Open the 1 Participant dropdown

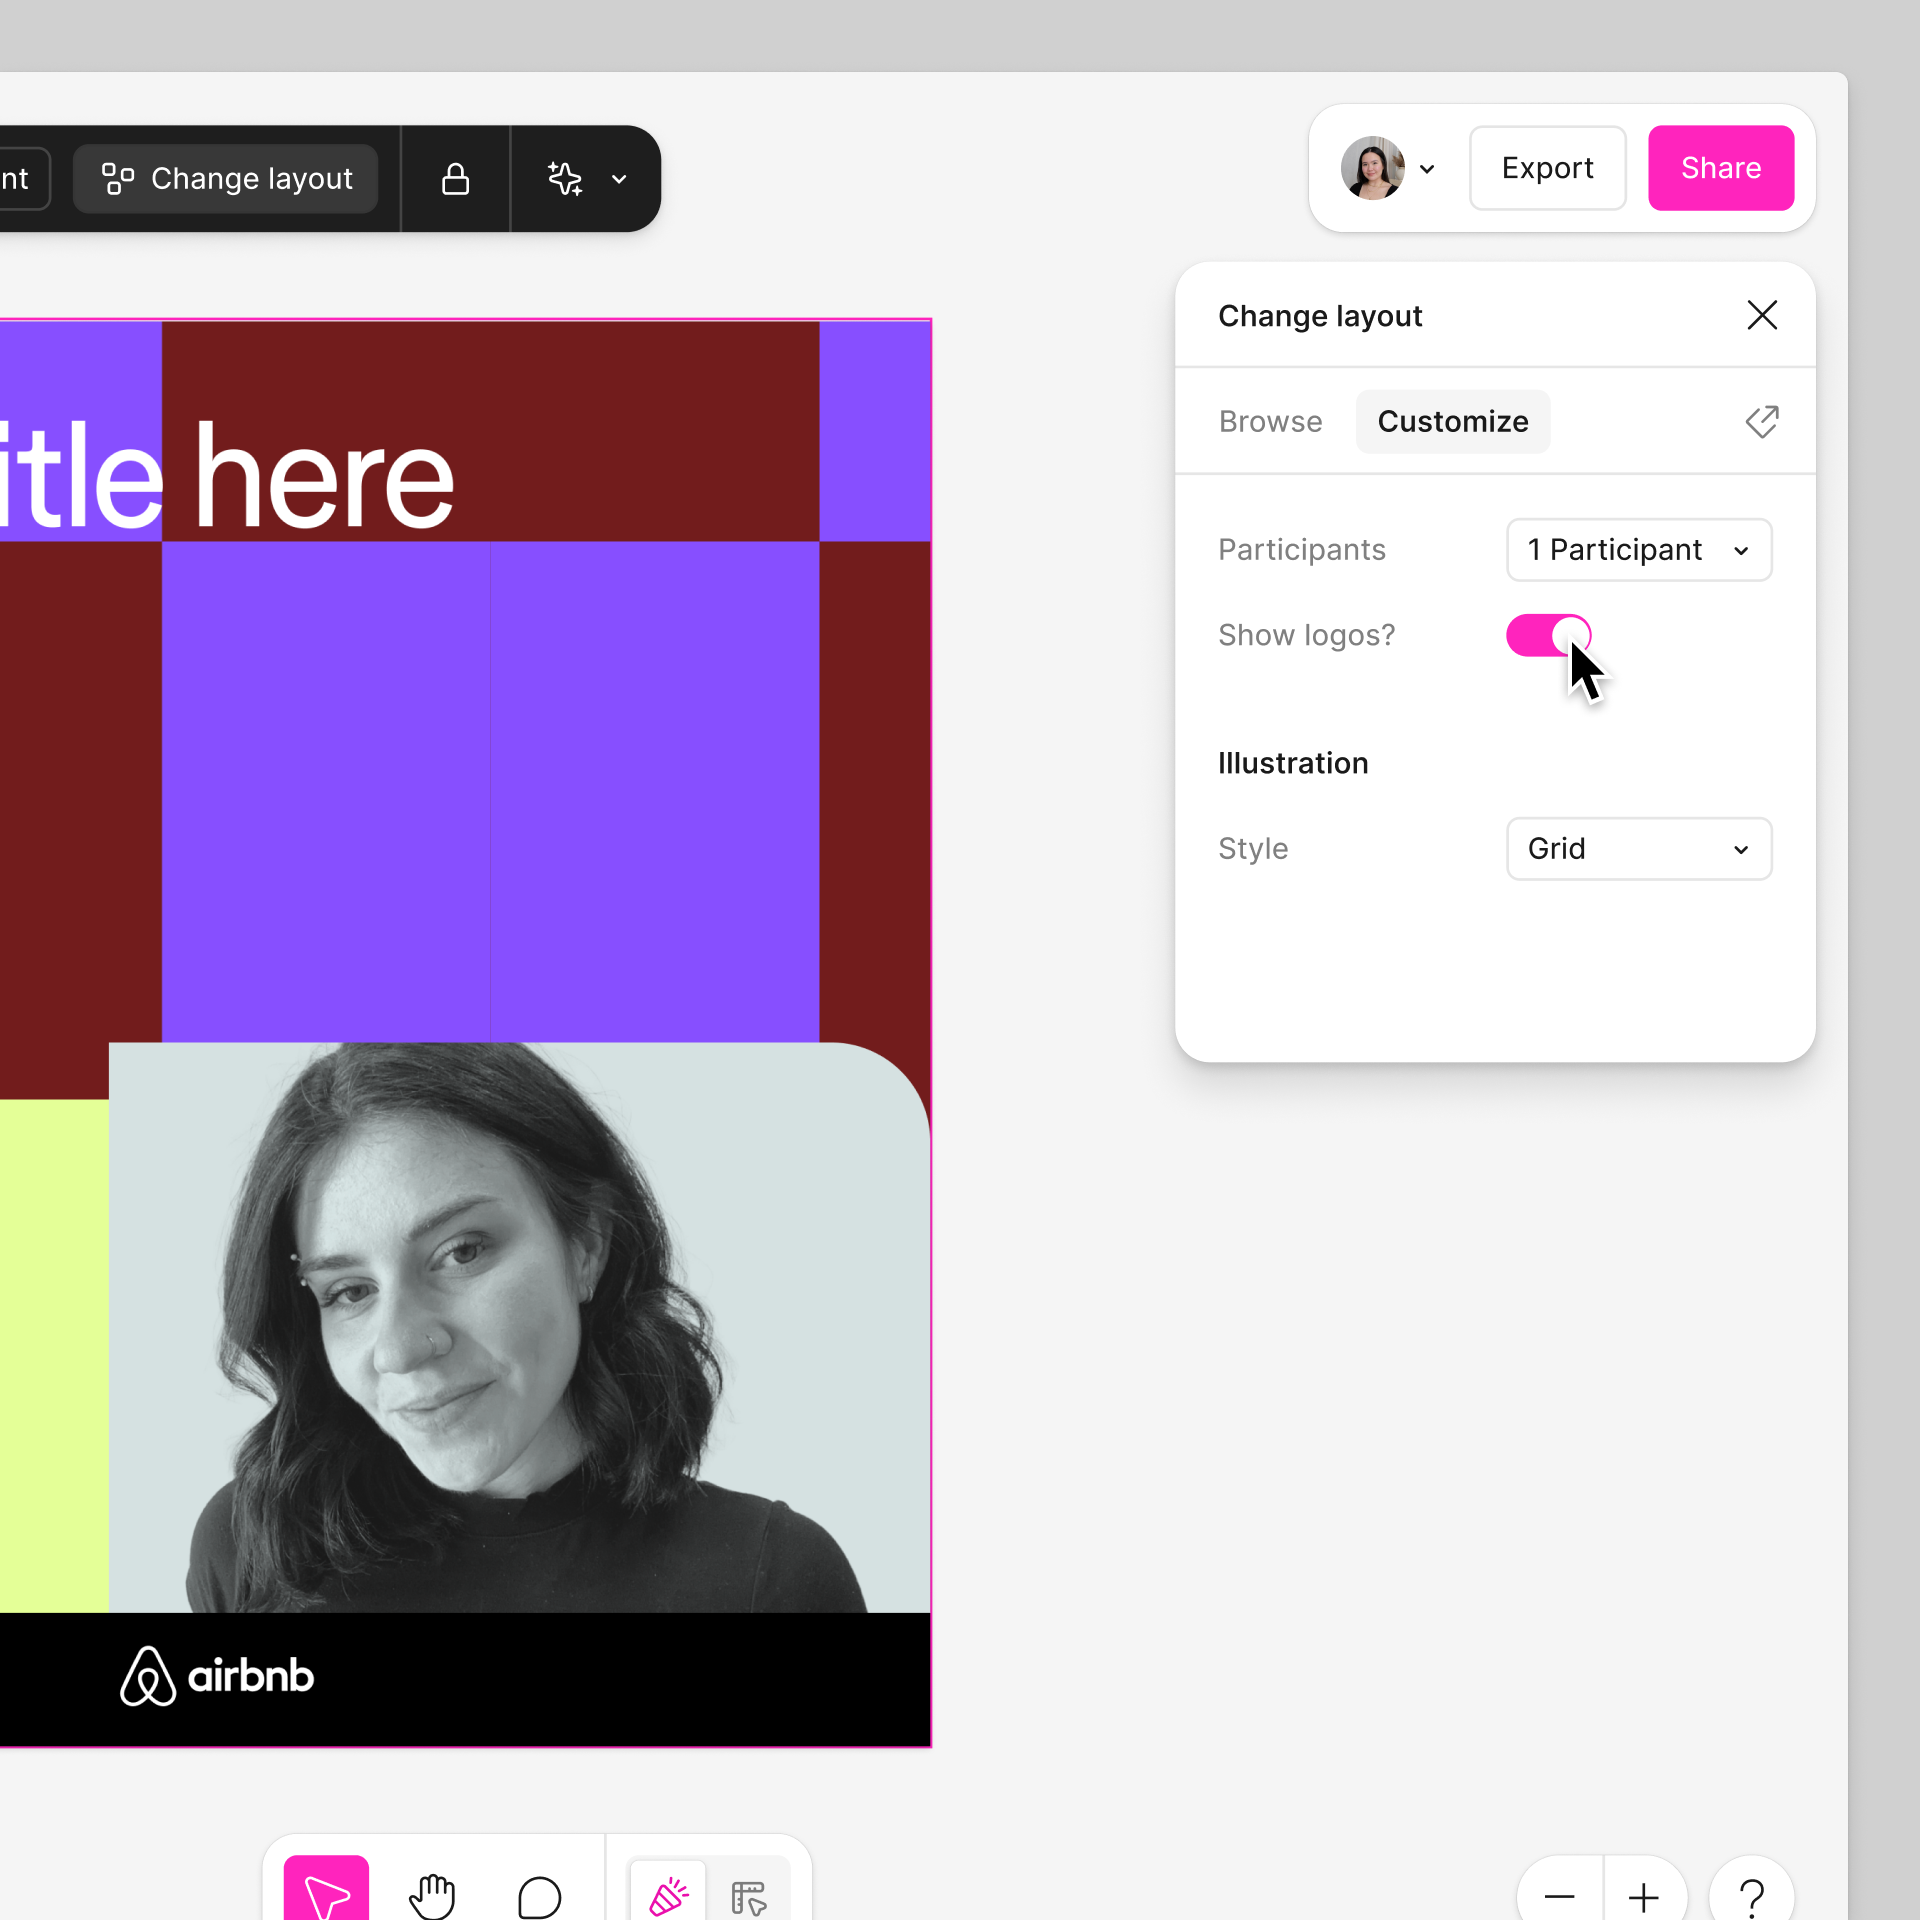click(x=1638, y=549)
